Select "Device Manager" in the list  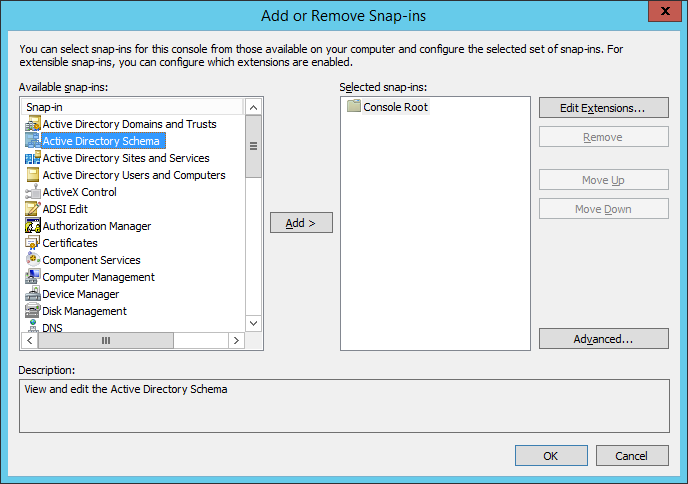80,294
